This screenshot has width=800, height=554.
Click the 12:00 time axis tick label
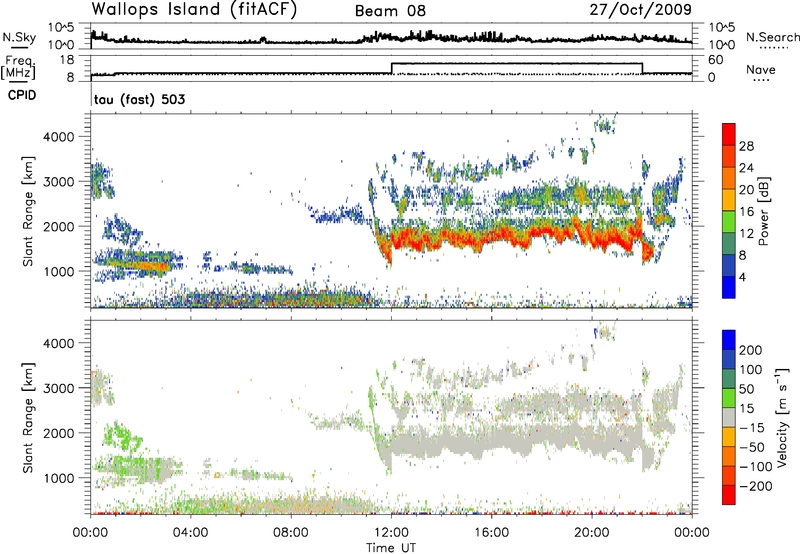[x=391, y=533]
